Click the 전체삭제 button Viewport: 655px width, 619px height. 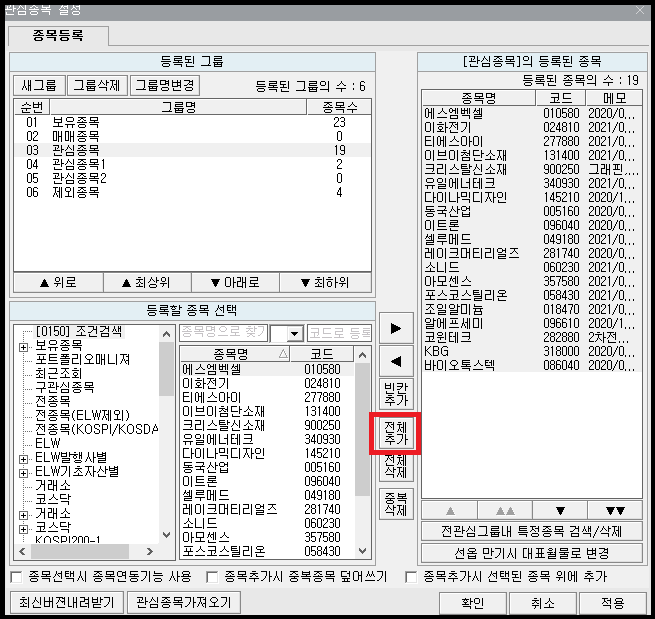[x=396, y=467]
